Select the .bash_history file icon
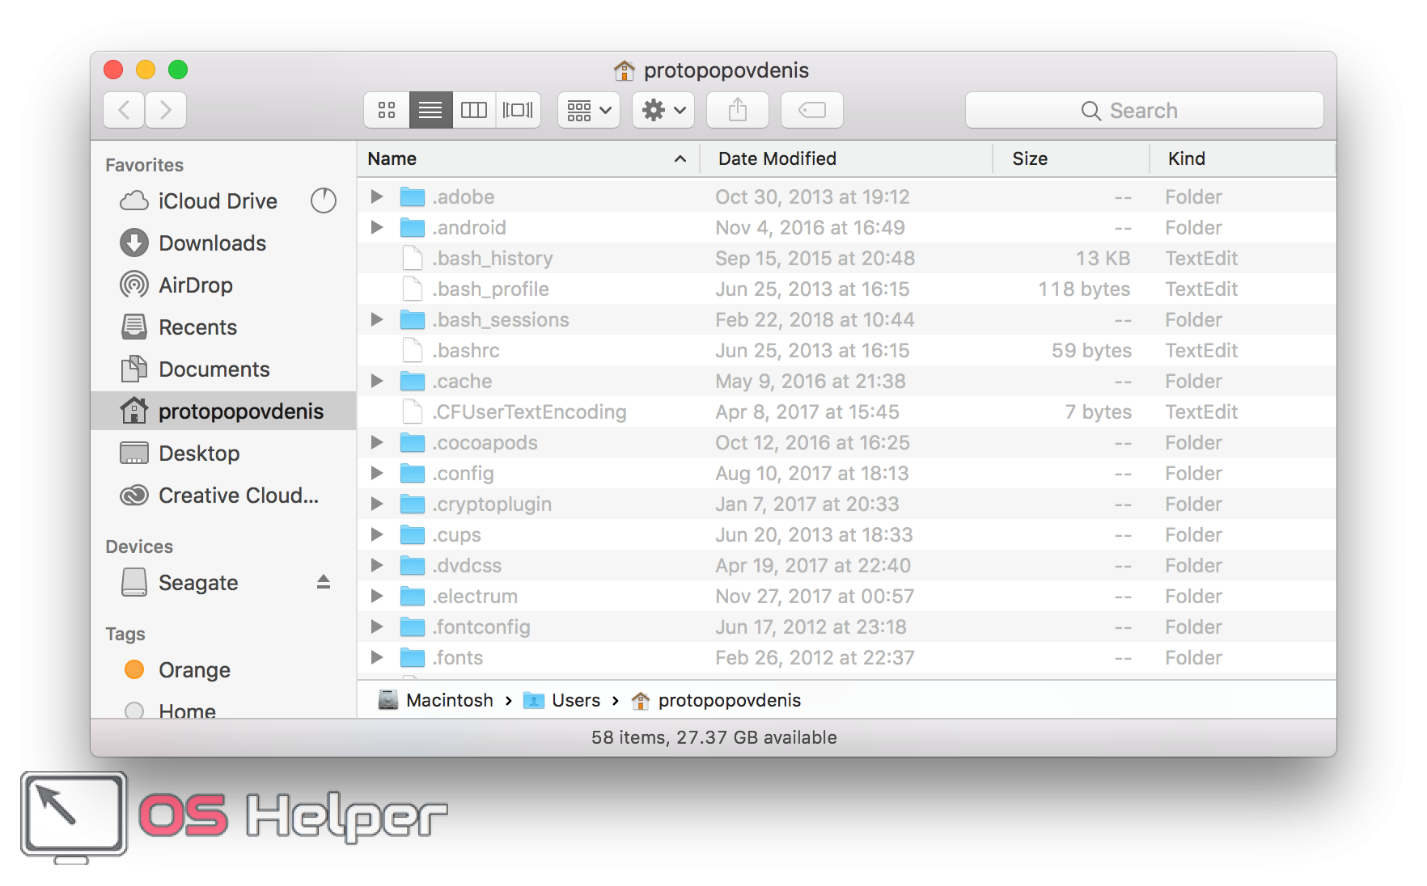The height and width of the screenshot is (886, 1427). (412, 258)
